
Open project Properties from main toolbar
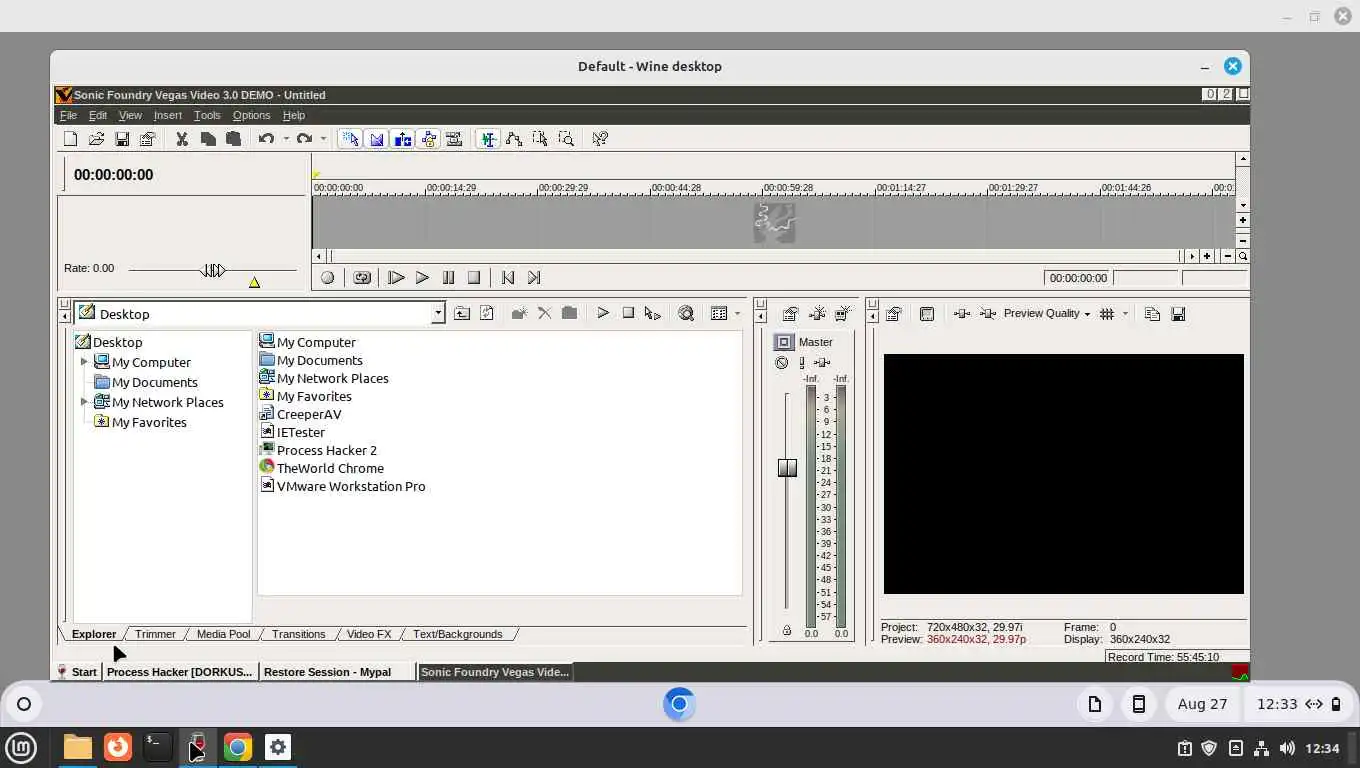148,139
